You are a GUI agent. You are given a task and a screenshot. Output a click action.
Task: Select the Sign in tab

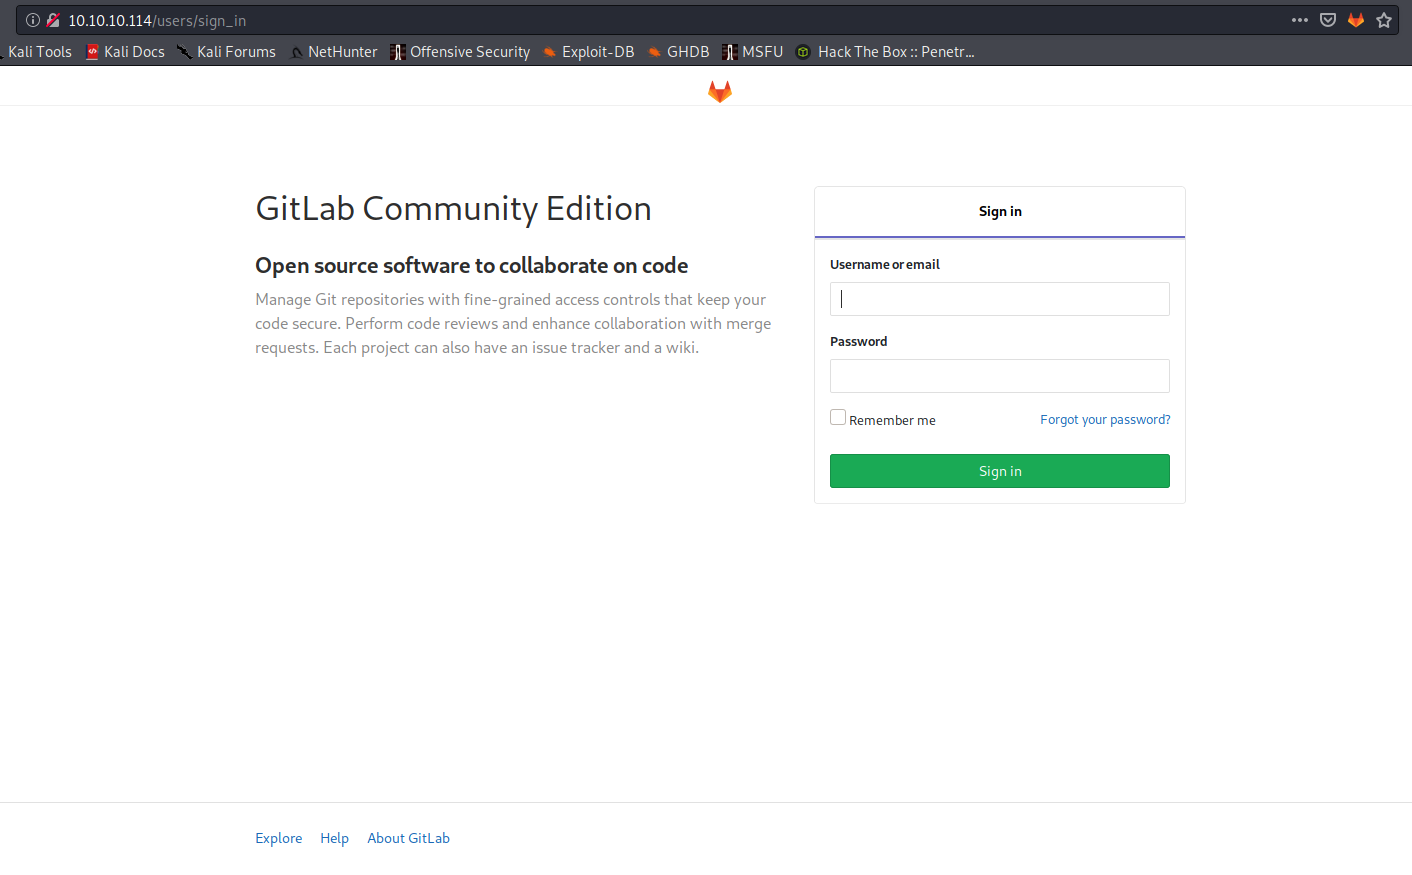tap(1000, 212)
